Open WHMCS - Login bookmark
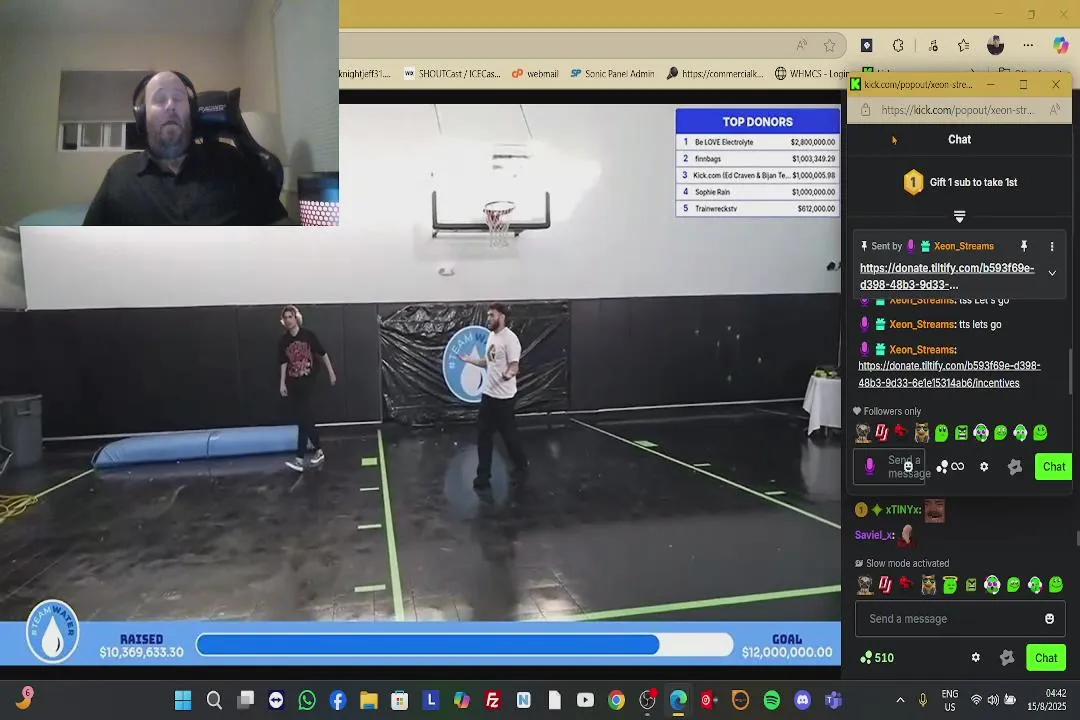 pyautogui.click(x=811, y=74)
